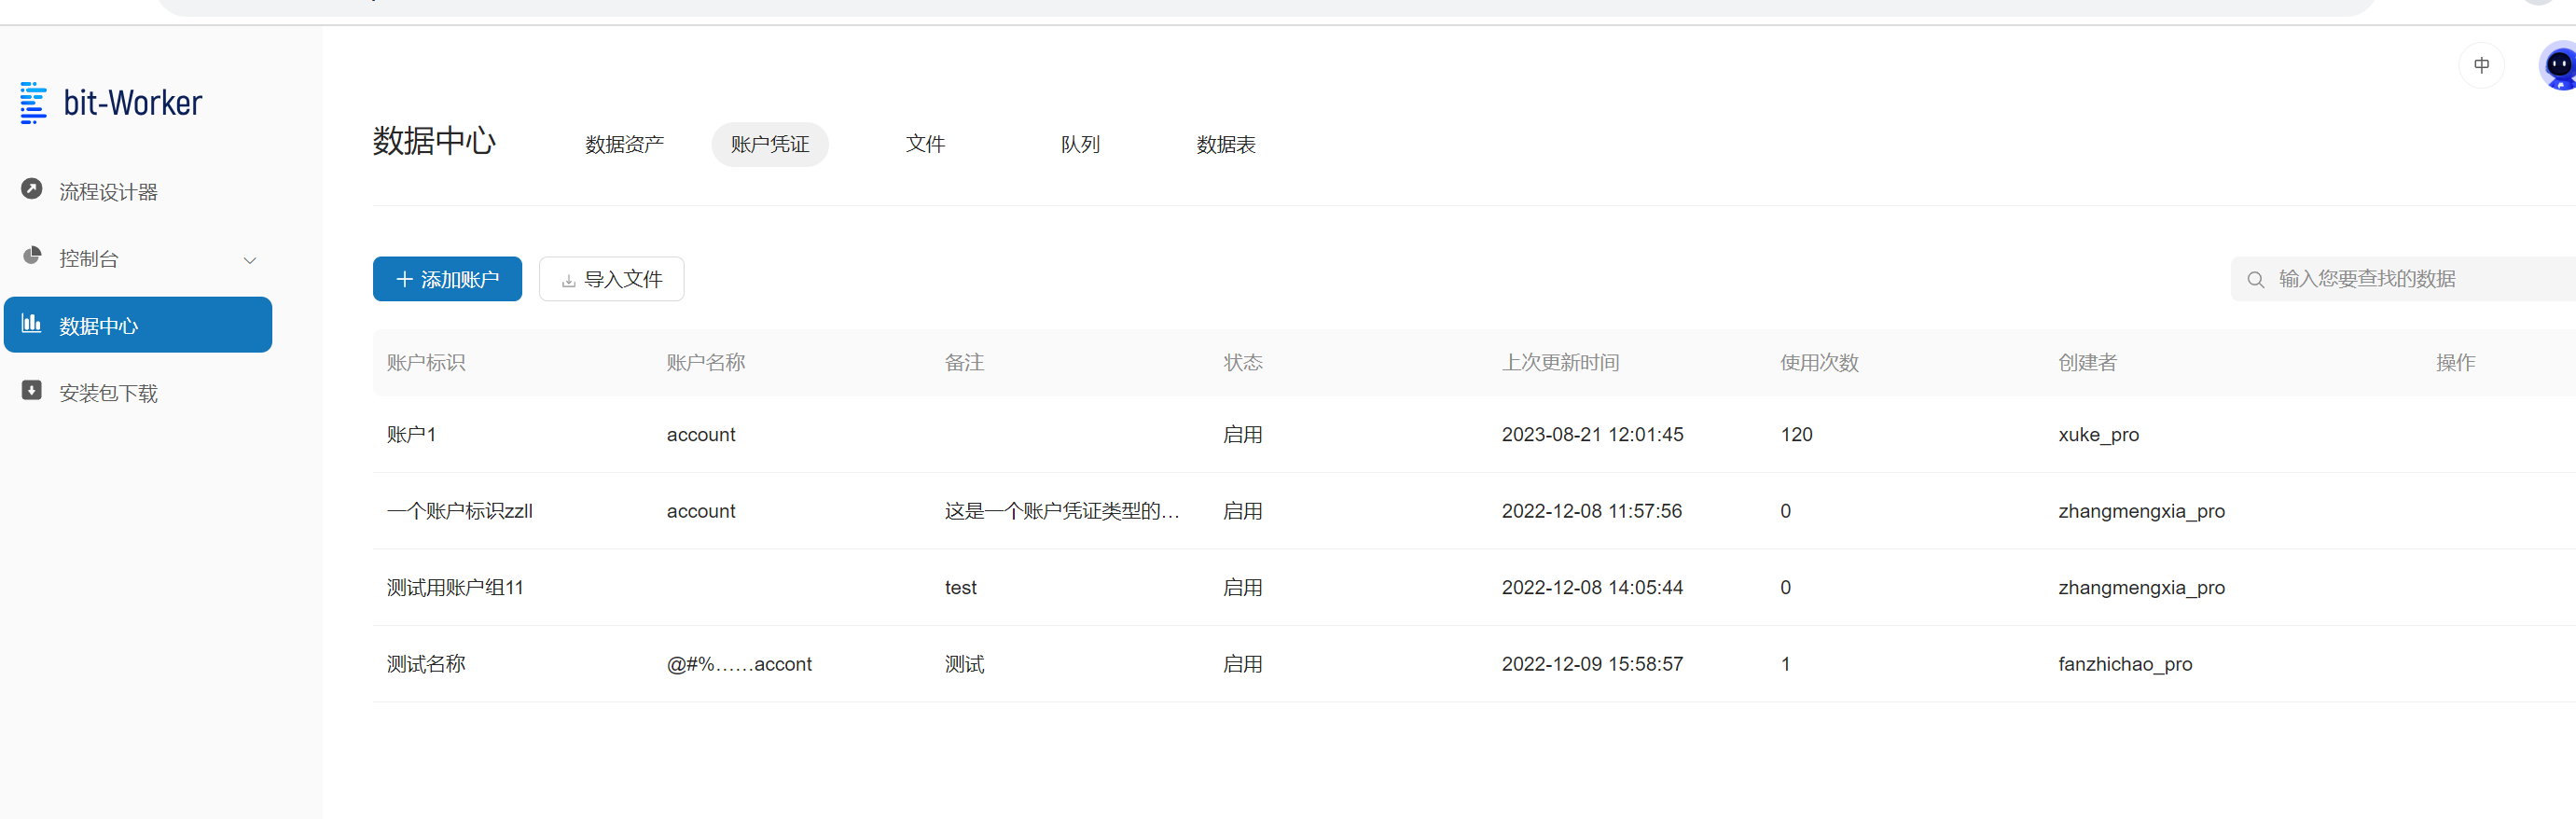The image size is (2576, 819).
Task: Open the user avatar robot icon
Action: (x=2558, y=66)
